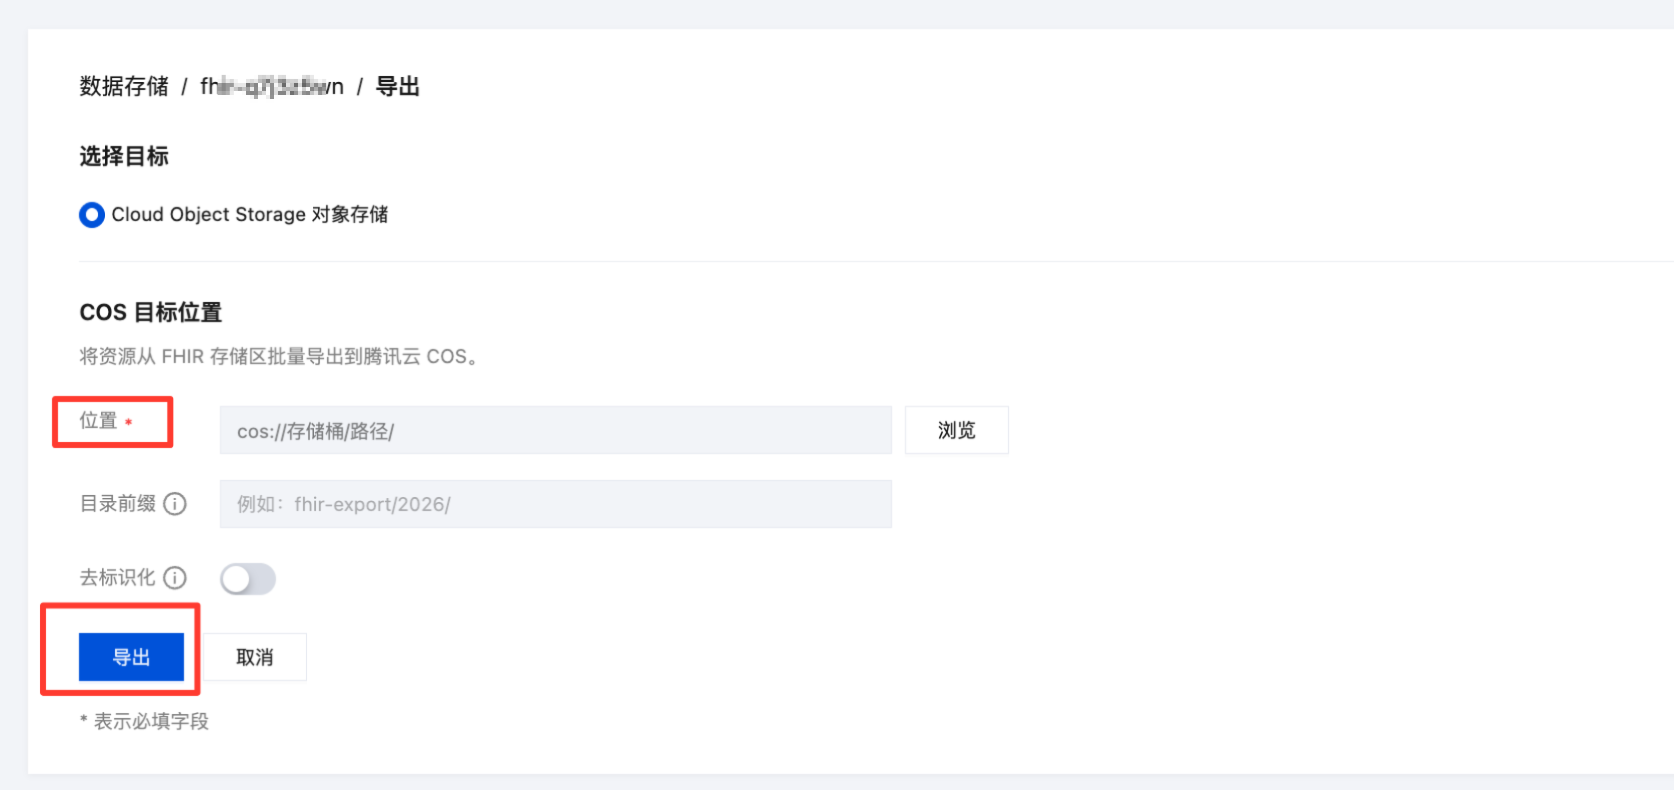Click the 选择目标 section heading
The width and height of the screenshot is (1674, 790).
(x=124, y=156)
